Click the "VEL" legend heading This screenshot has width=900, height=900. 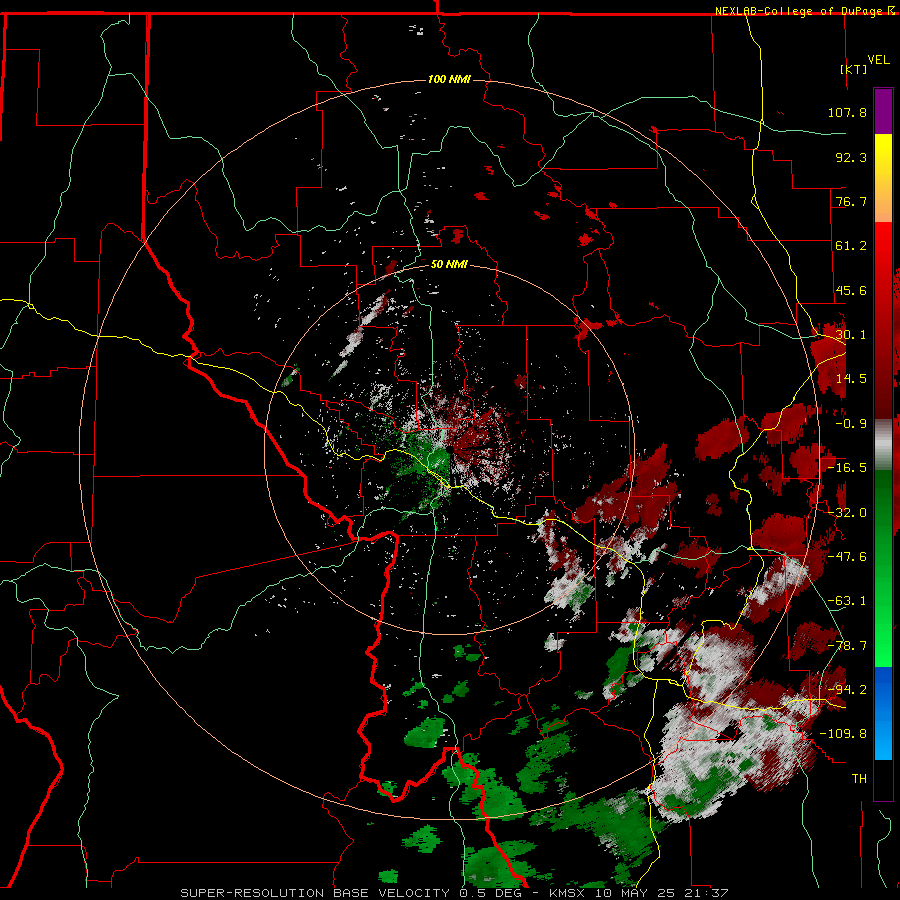click(878, 60)
